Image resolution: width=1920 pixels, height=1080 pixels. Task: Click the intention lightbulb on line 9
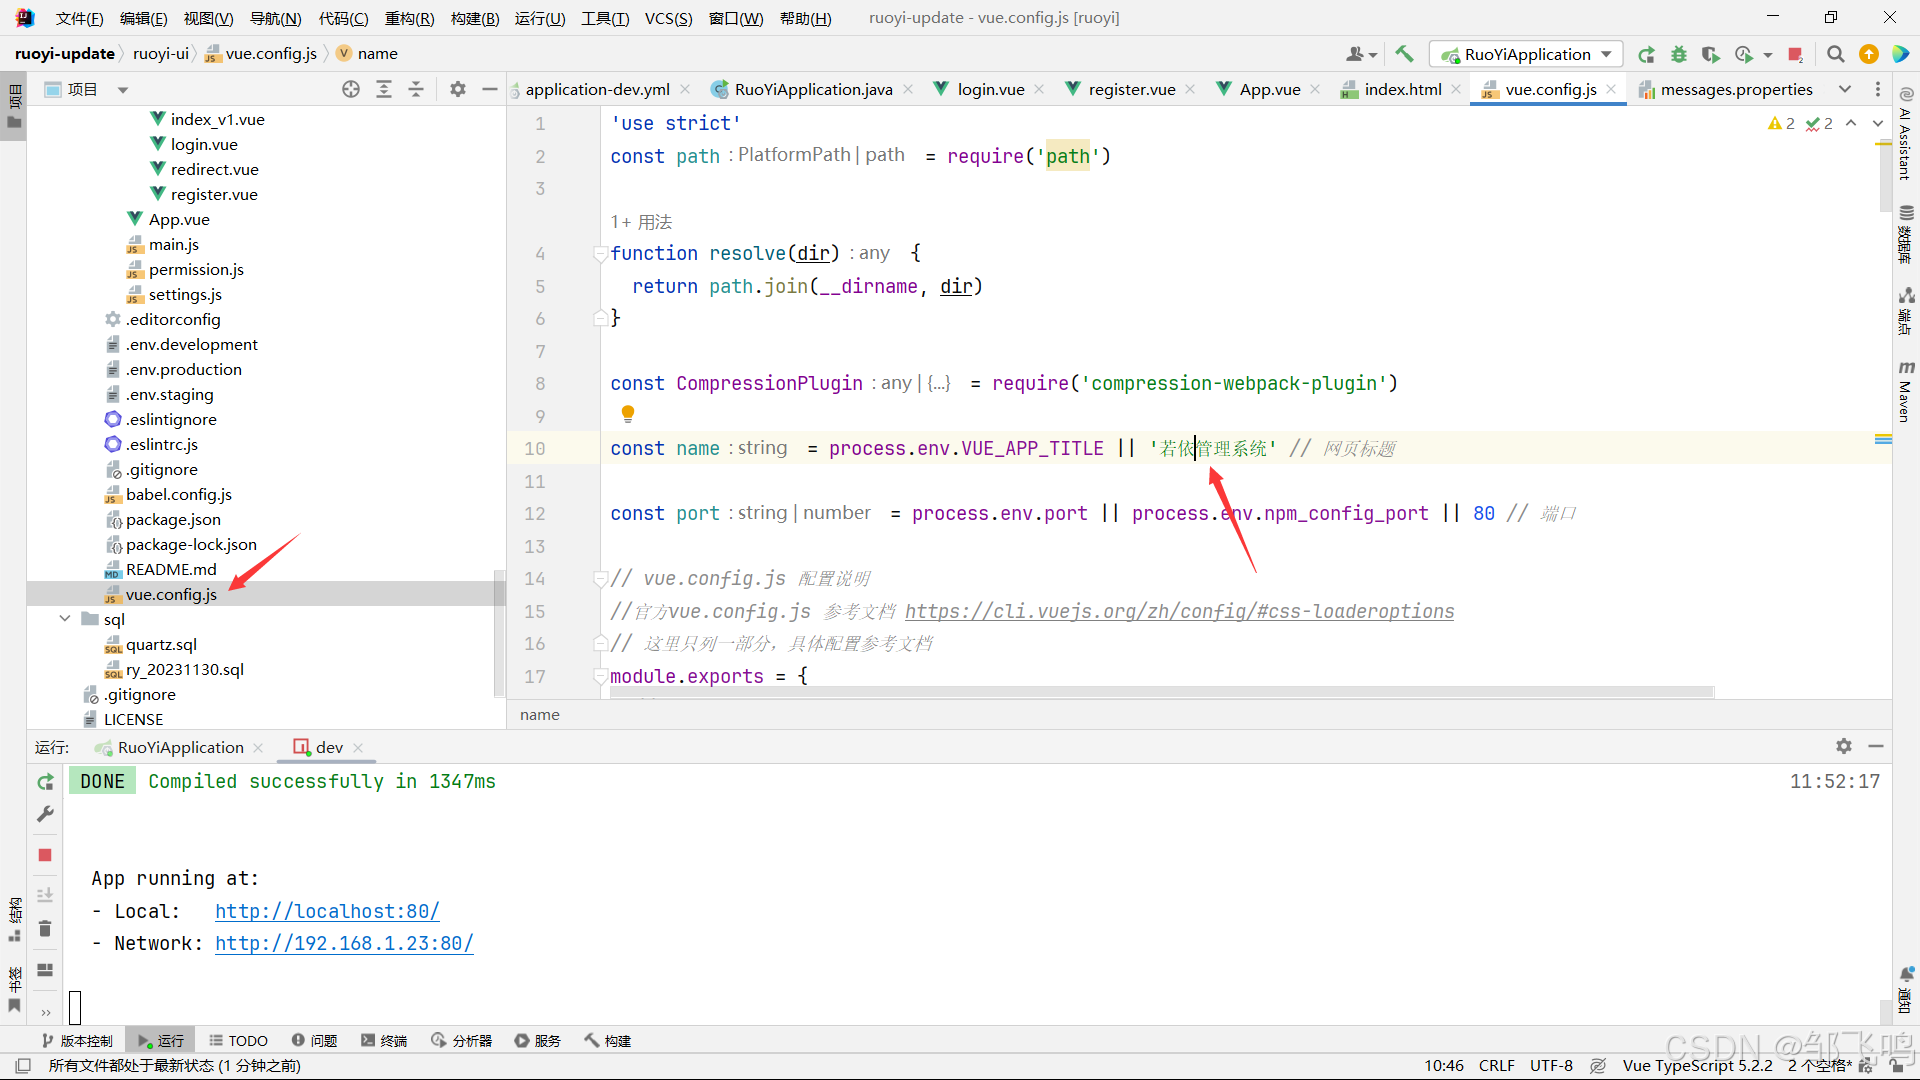pos(628,414)
